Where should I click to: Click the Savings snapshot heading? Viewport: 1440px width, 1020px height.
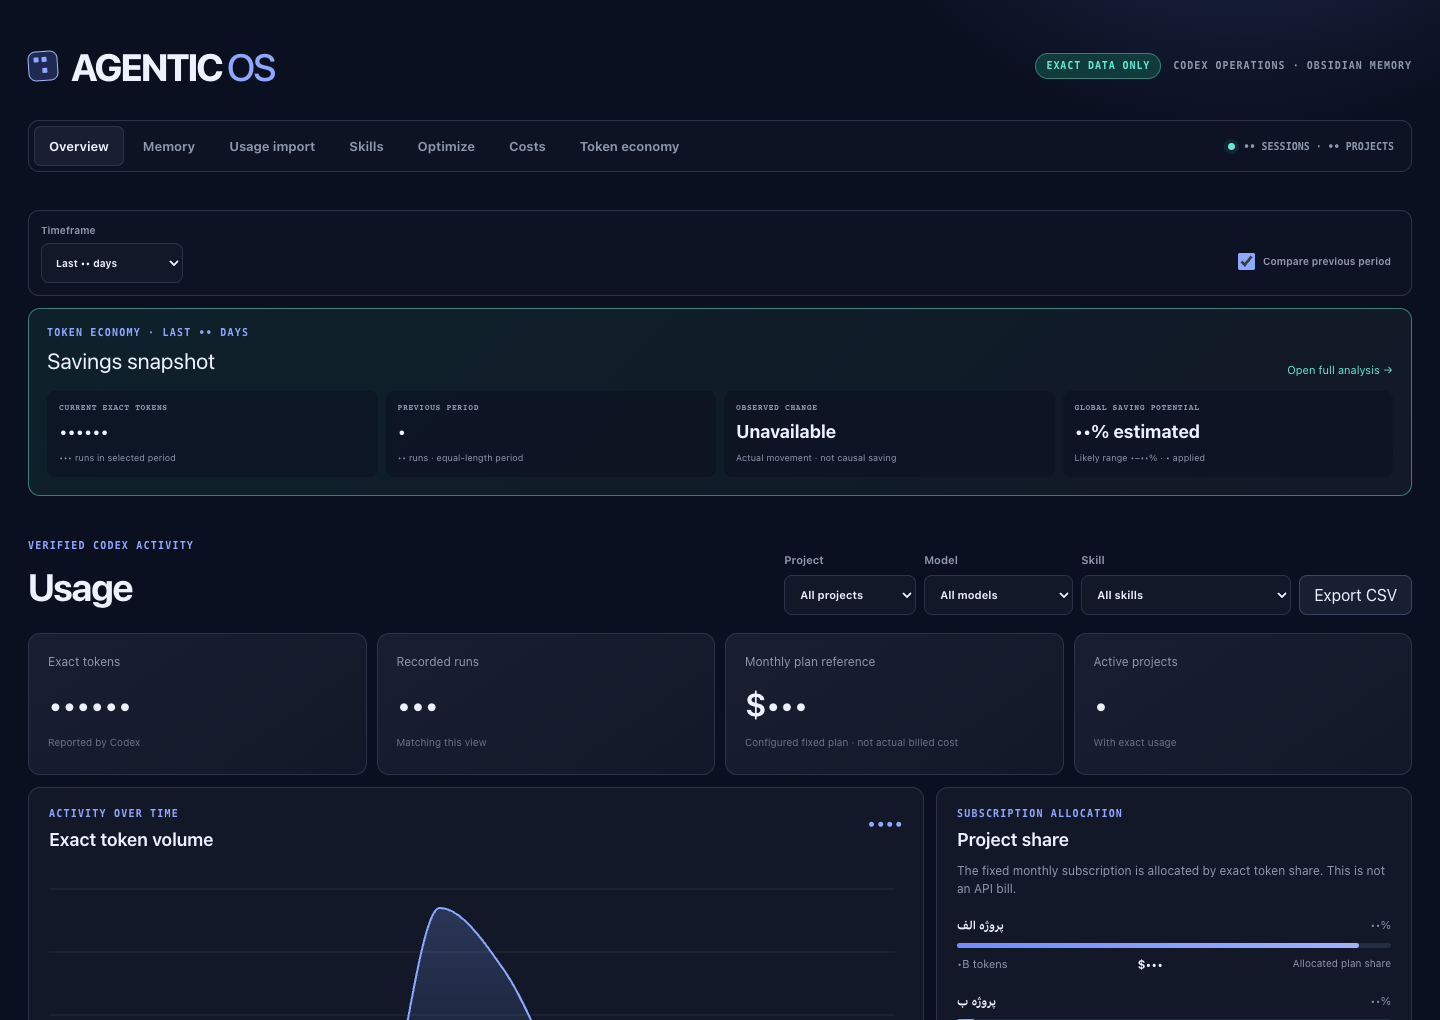pos(131,362)
